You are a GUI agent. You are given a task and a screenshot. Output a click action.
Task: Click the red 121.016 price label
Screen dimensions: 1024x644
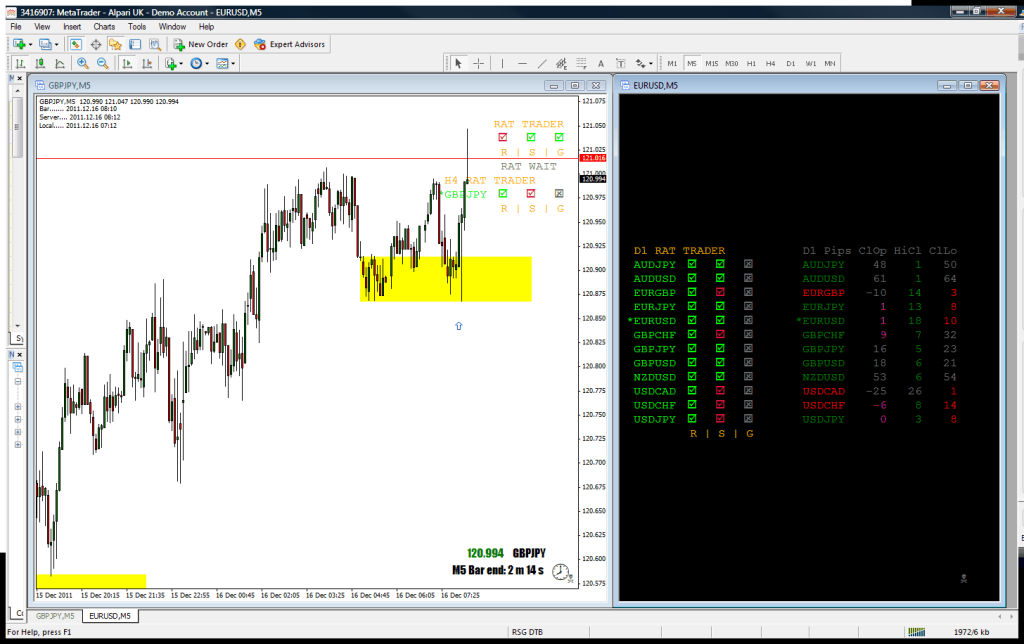(593, 158)
